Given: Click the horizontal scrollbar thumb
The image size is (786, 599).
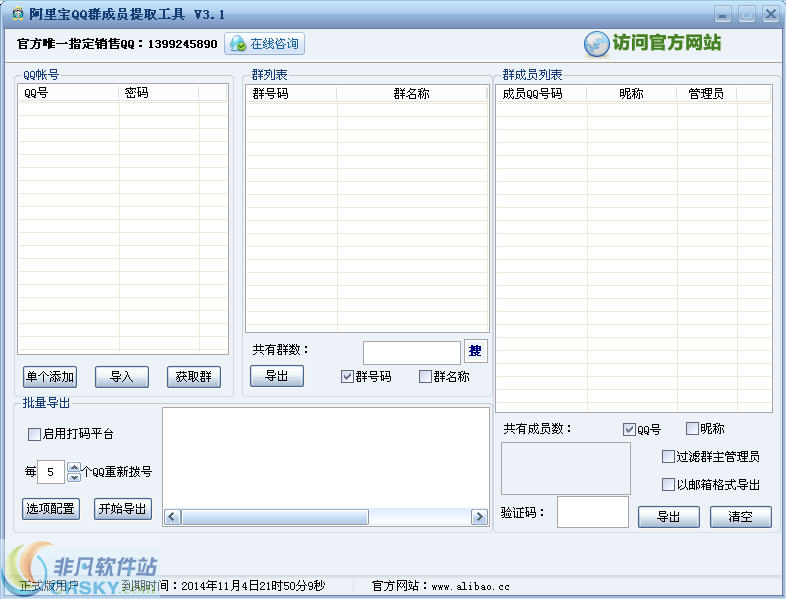Looking at the screenshot, I should [x=275, y=517].
